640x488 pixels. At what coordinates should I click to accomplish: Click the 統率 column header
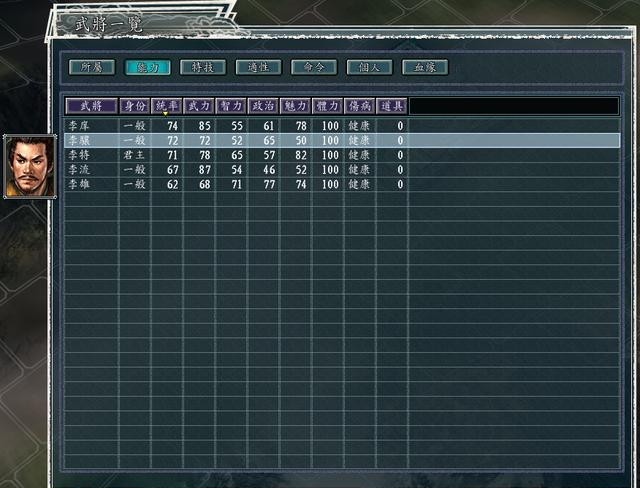pyautogui.click(x=167, y=106)
